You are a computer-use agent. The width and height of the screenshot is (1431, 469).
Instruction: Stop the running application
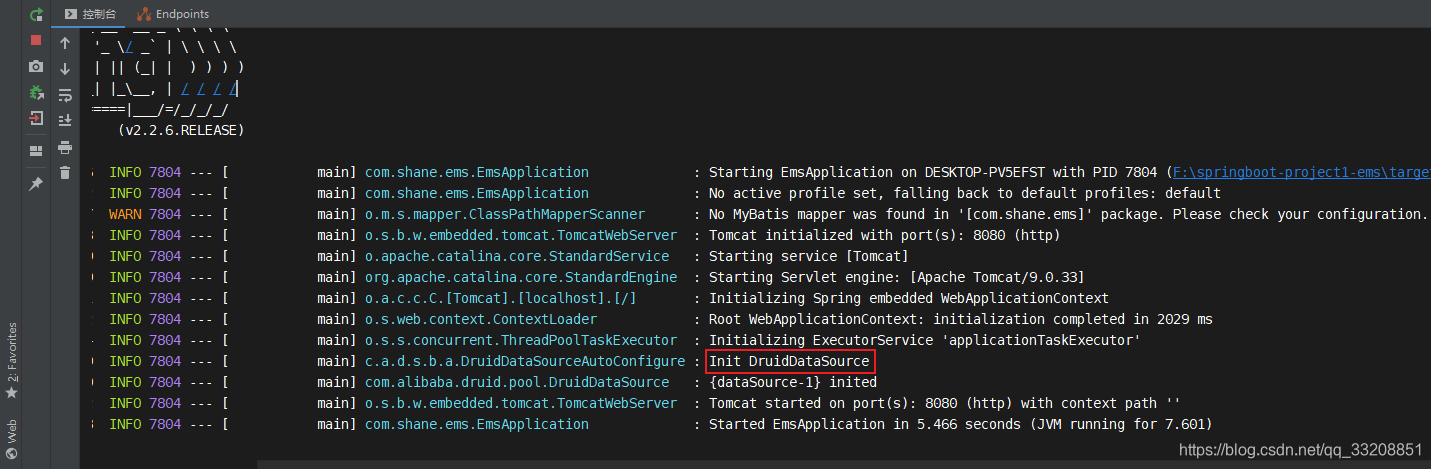[x=36, y=40]
